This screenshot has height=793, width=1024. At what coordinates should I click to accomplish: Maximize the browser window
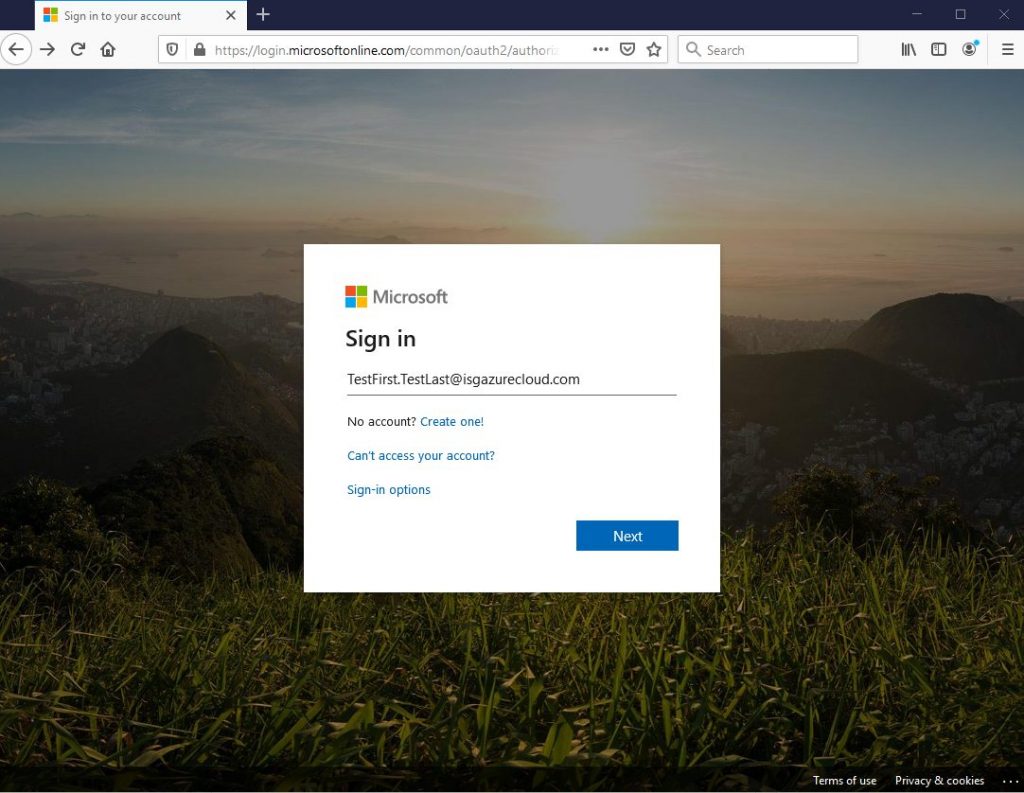point(960,14)
